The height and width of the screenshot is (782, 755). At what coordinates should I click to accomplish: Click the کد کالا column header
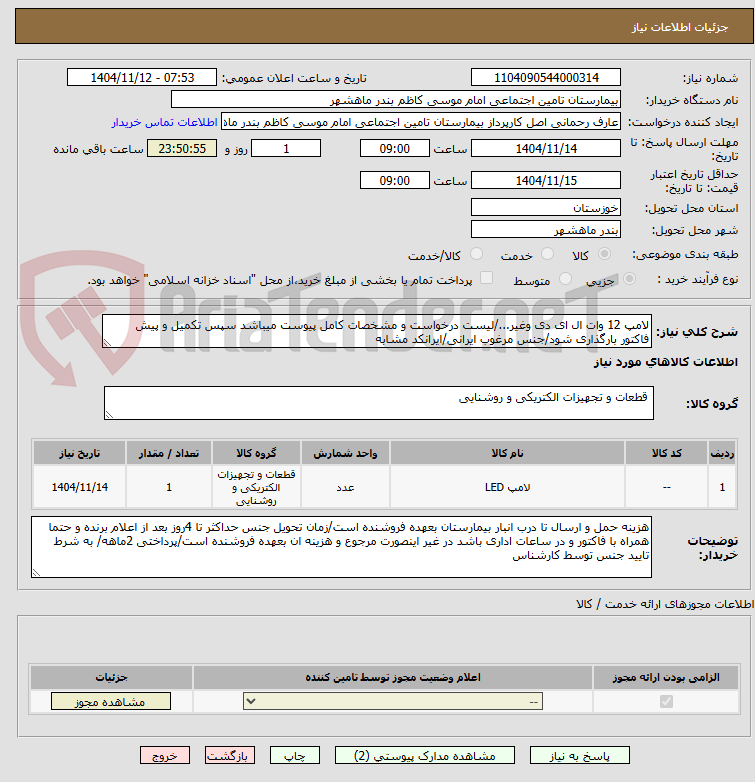tap(666, 453)
